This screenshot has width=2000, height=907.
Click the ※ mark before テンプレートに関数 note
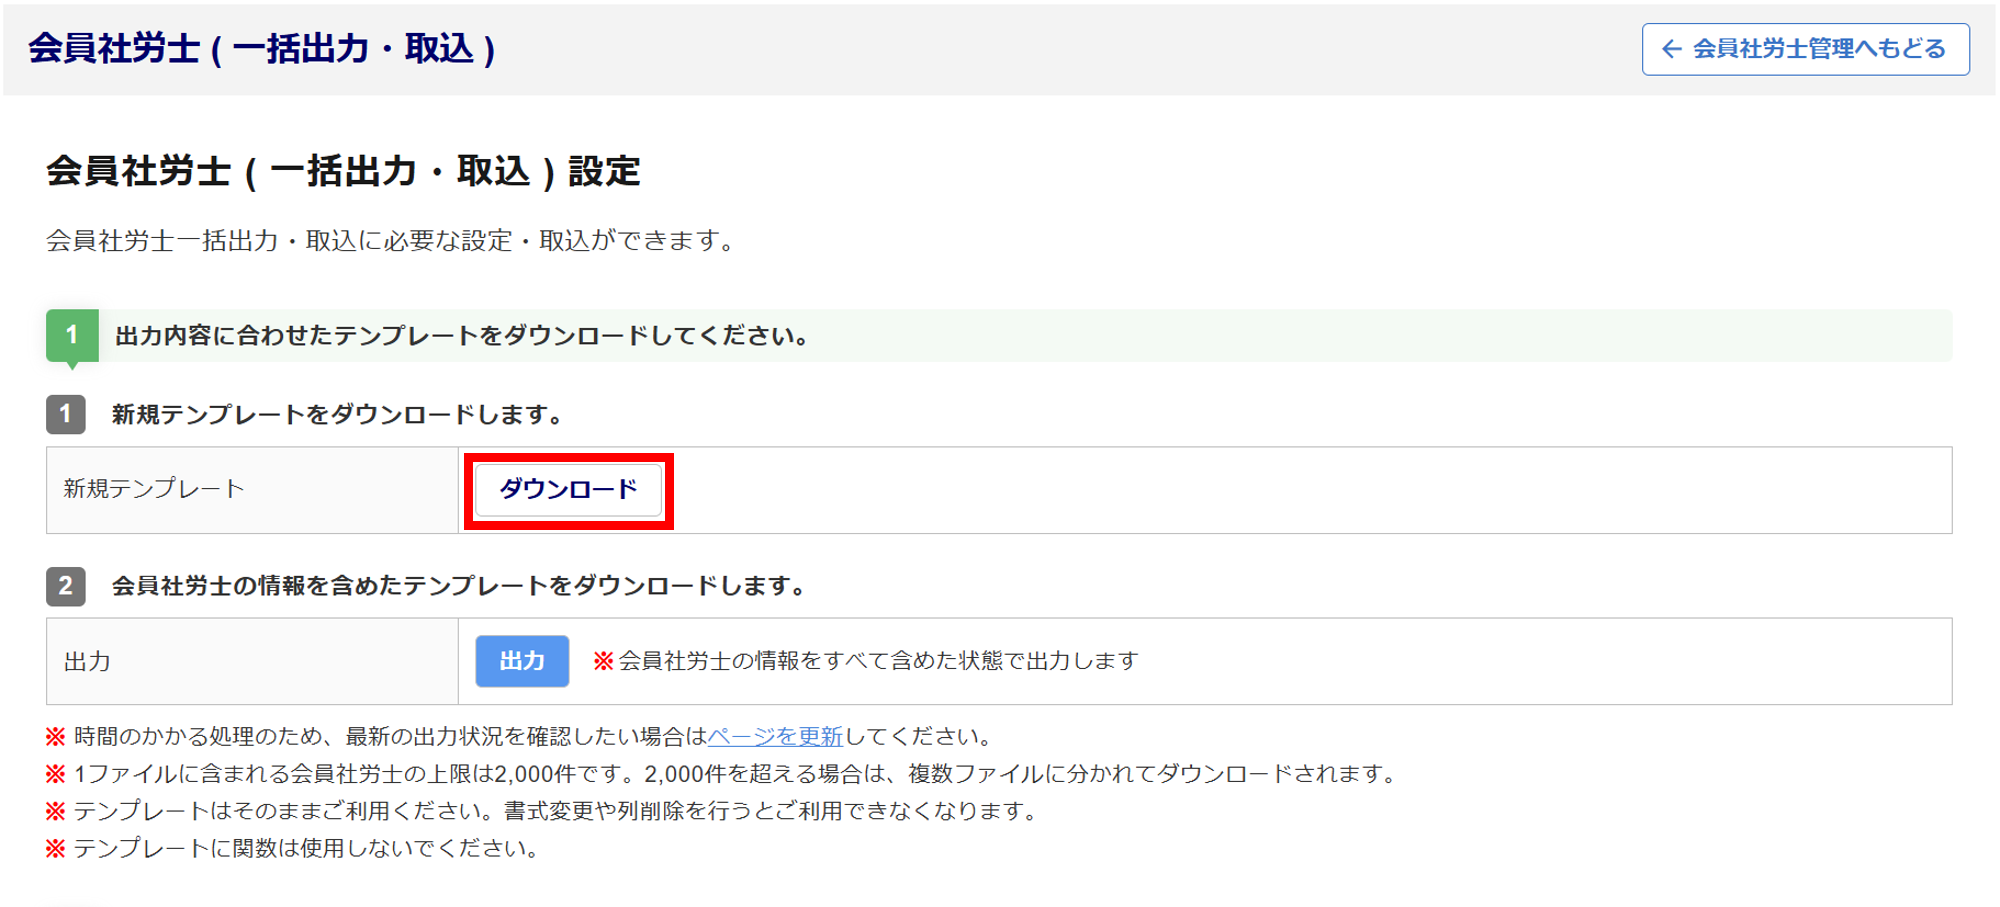pos(56,849)
